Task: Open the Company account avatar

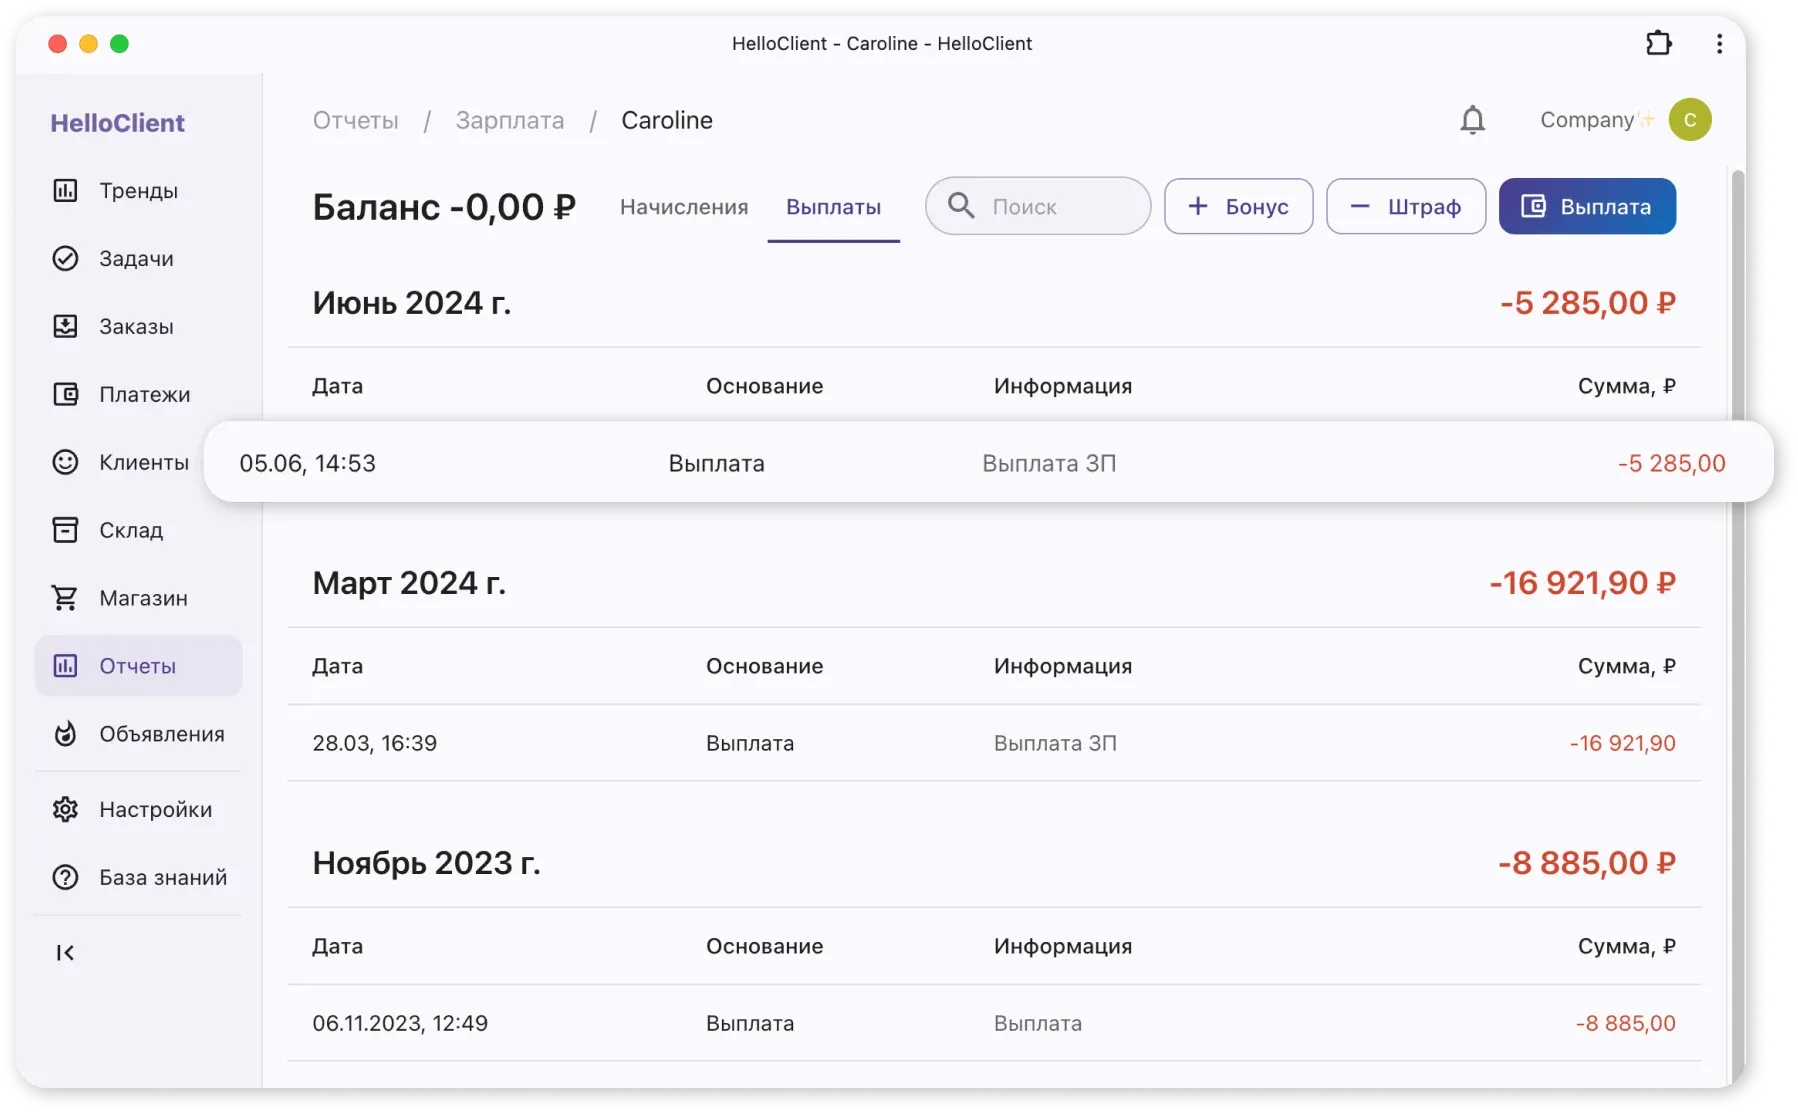Action: point(1690,119)
